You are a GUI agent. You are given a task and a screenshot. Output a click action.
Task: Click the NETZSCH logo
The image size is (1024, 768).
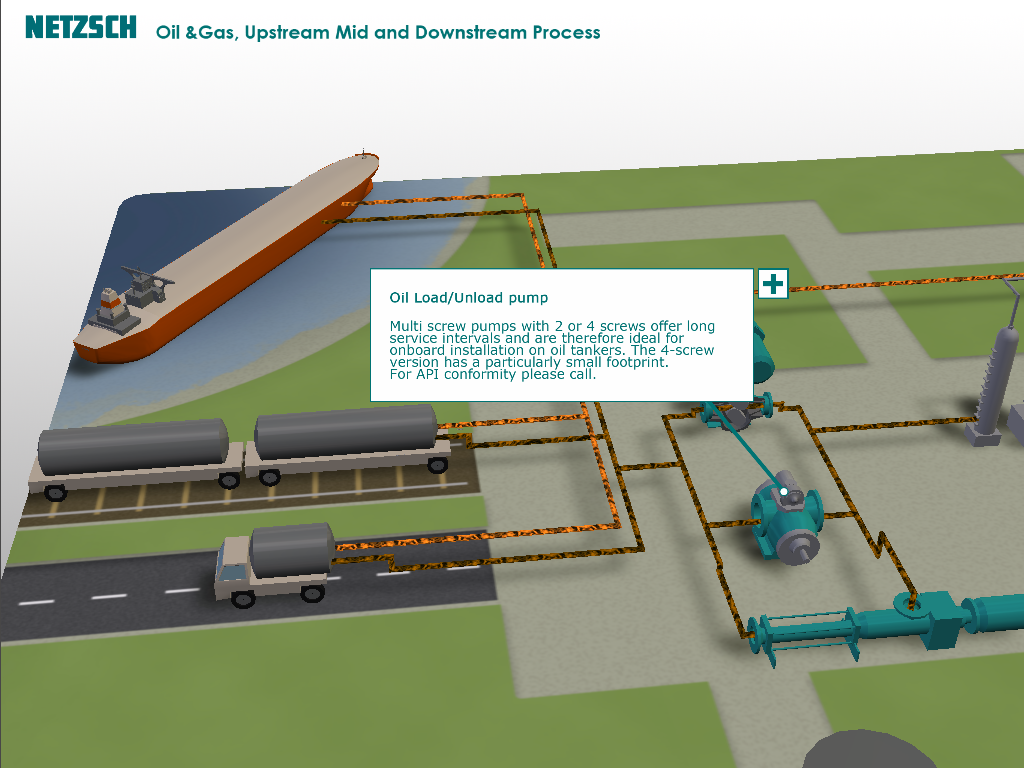point(81,27)
